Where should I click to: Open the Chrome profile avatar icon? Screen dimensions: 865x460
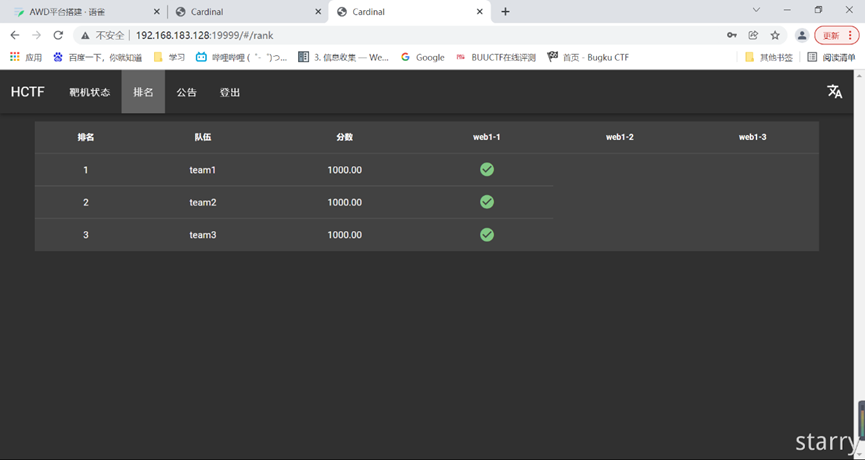[802, 35]
